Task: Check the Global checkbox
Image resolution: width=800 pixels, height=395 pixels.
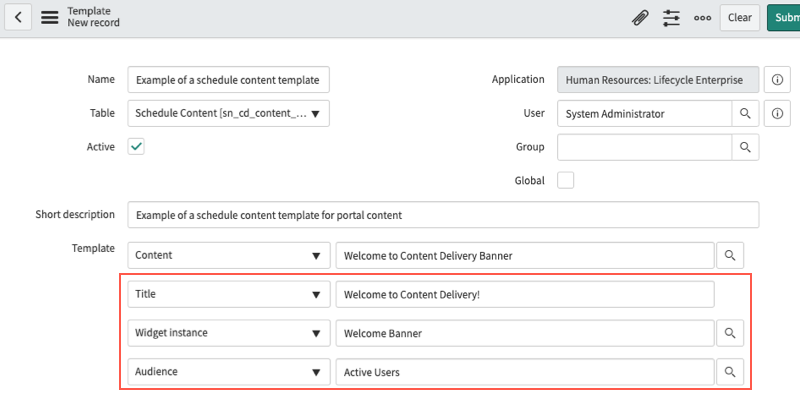Action: coord(566,180)
